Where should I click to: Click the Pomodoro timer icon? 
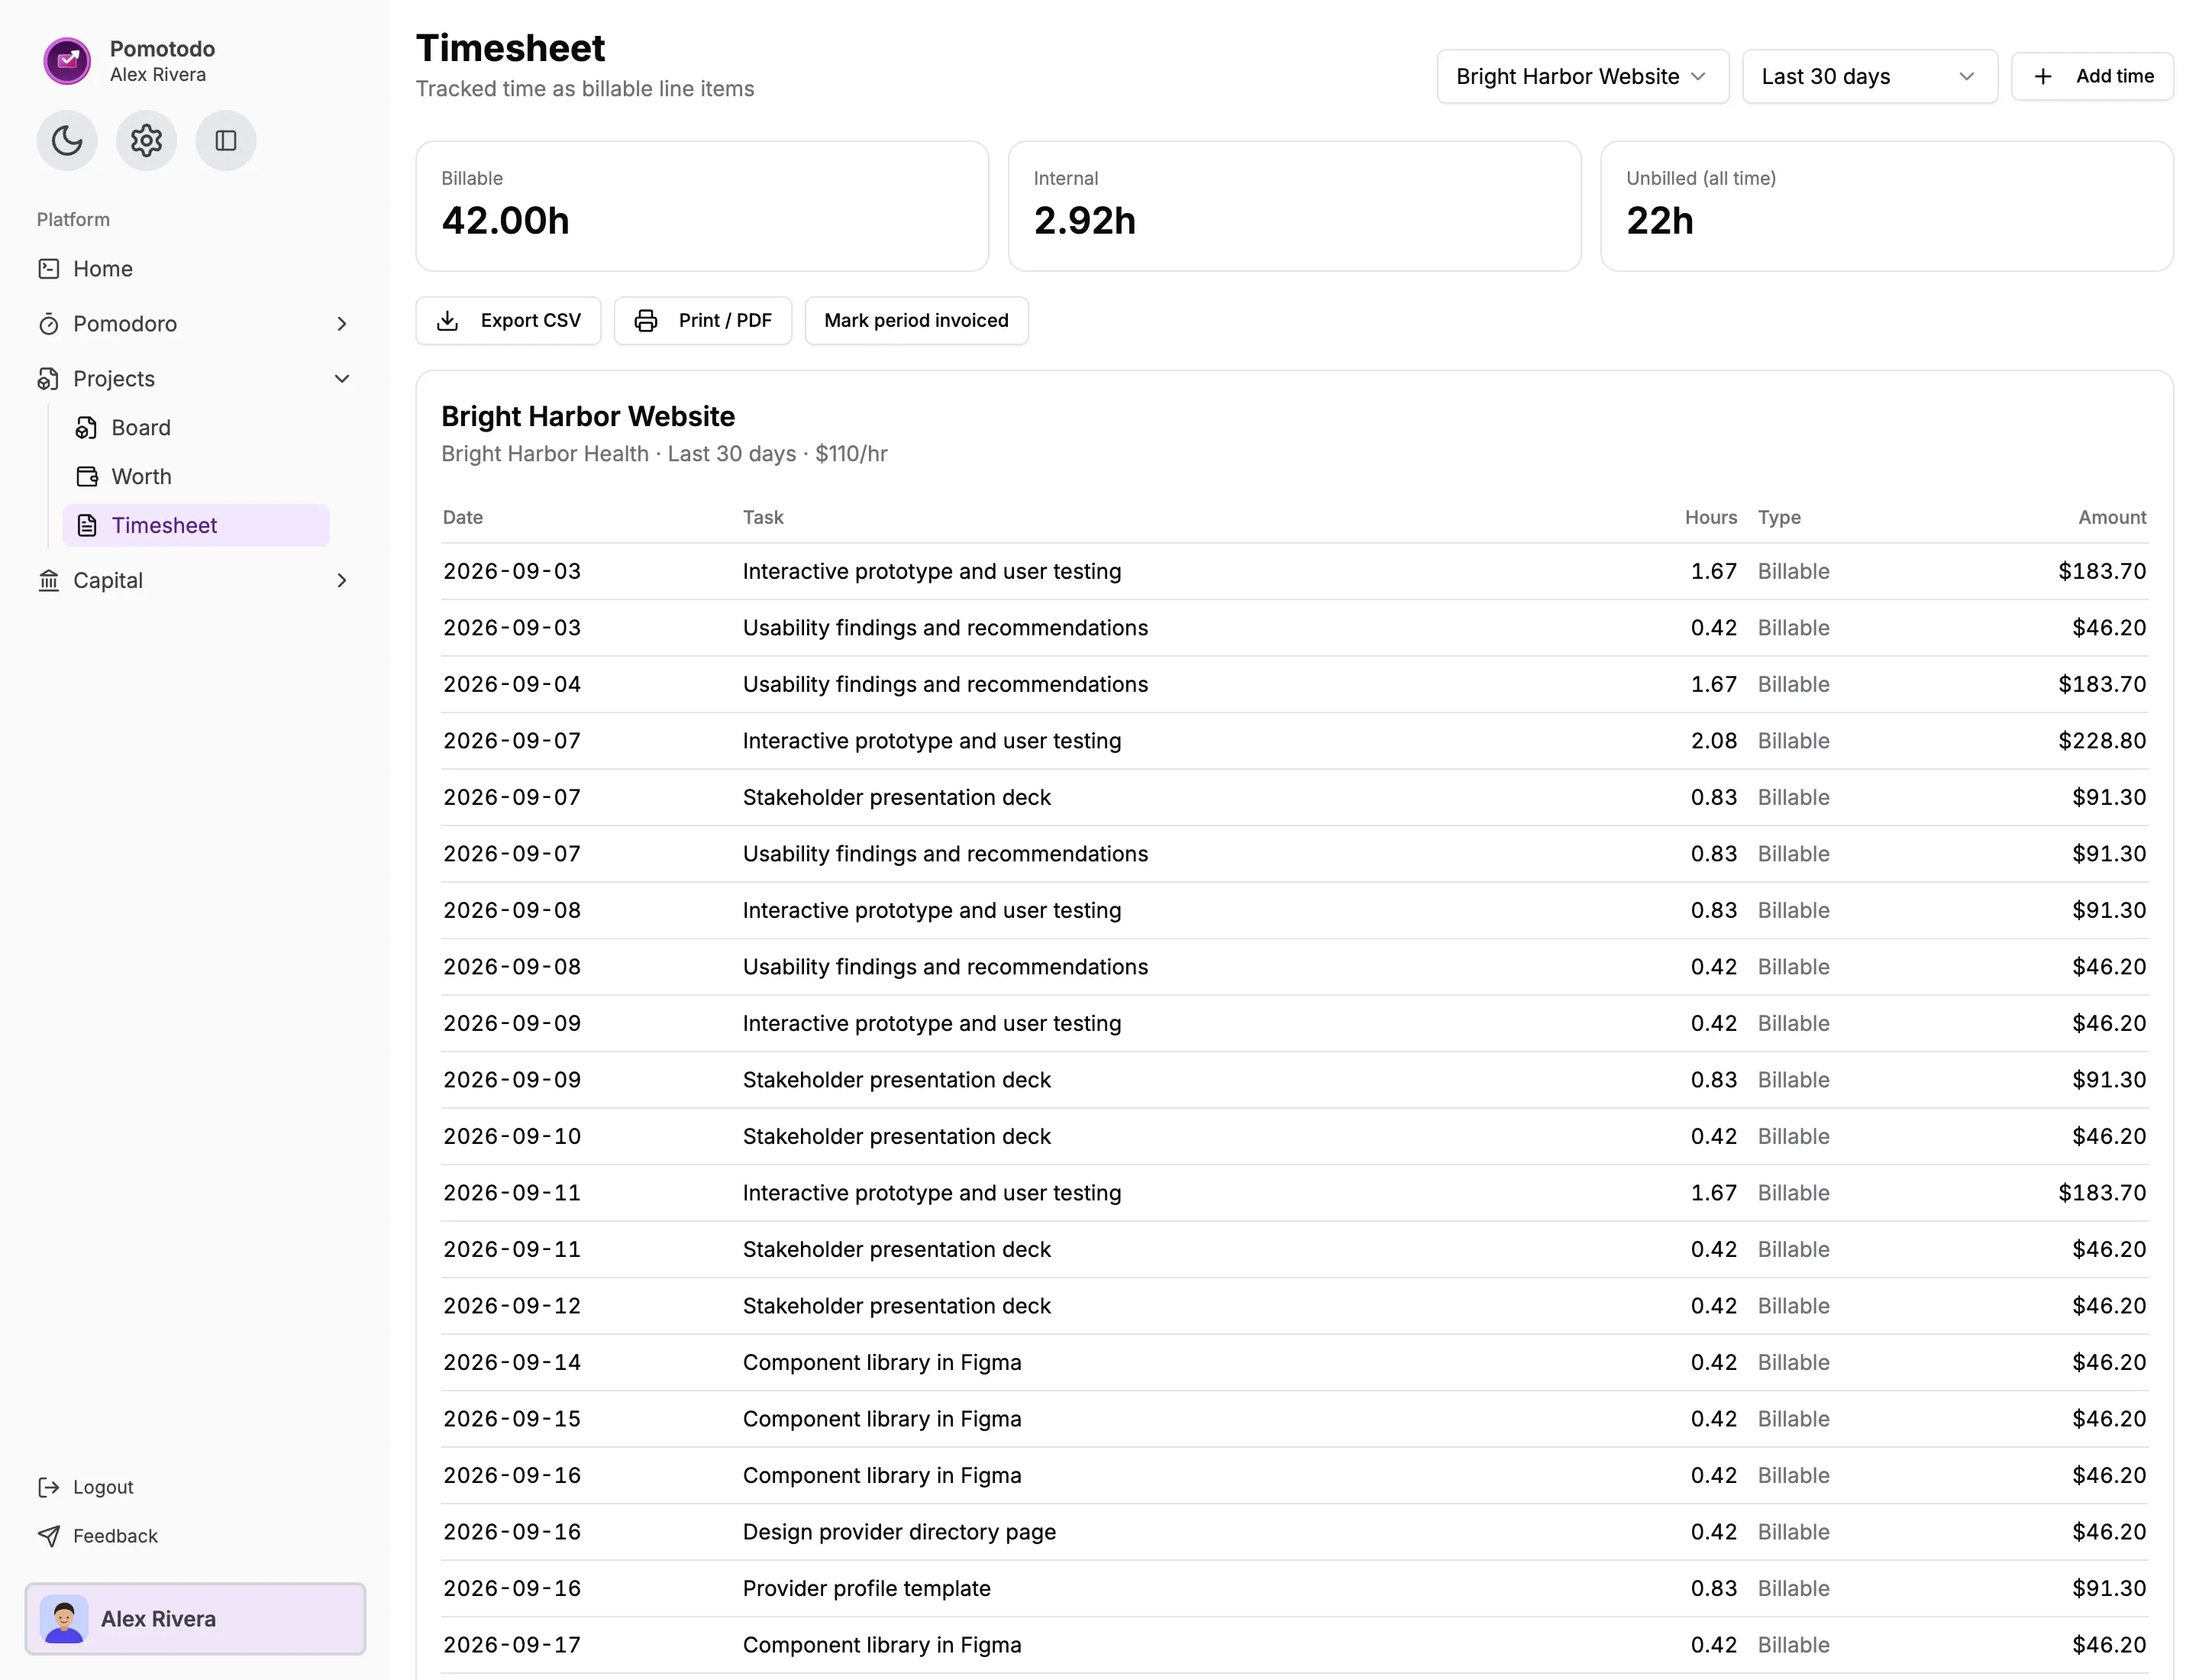pos(49,323)
